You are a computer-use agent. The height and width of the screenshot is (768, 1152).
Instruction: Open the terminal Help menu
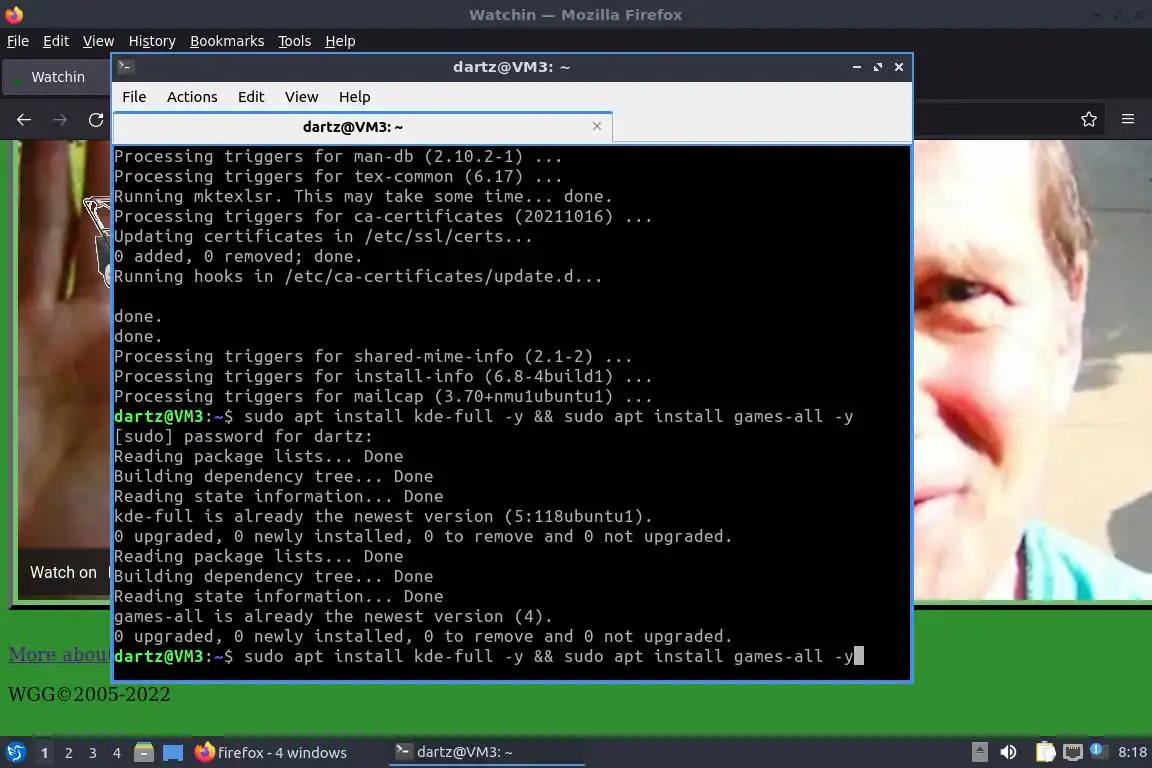click(x=354, y=97)
